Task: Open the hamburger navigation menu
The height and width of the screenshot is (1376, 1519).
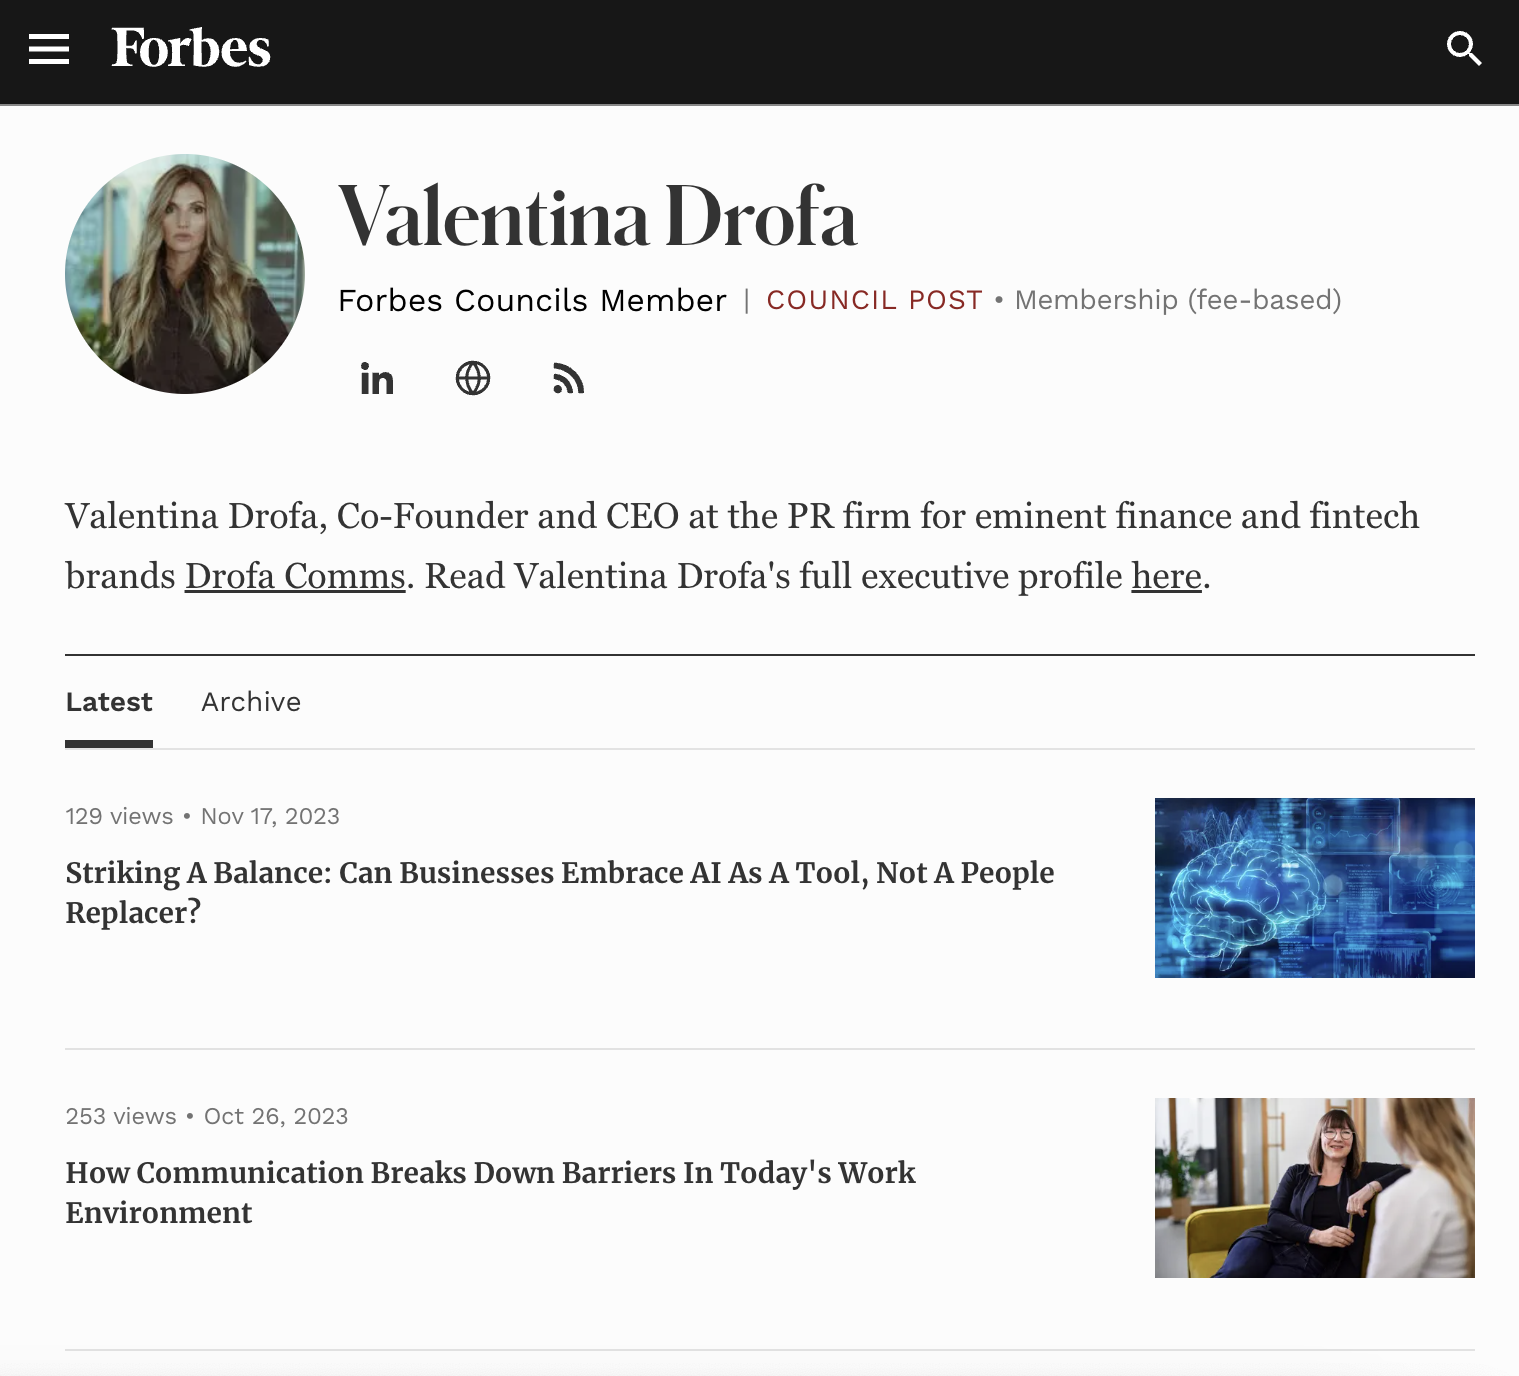Action: (x=49, y=49)
